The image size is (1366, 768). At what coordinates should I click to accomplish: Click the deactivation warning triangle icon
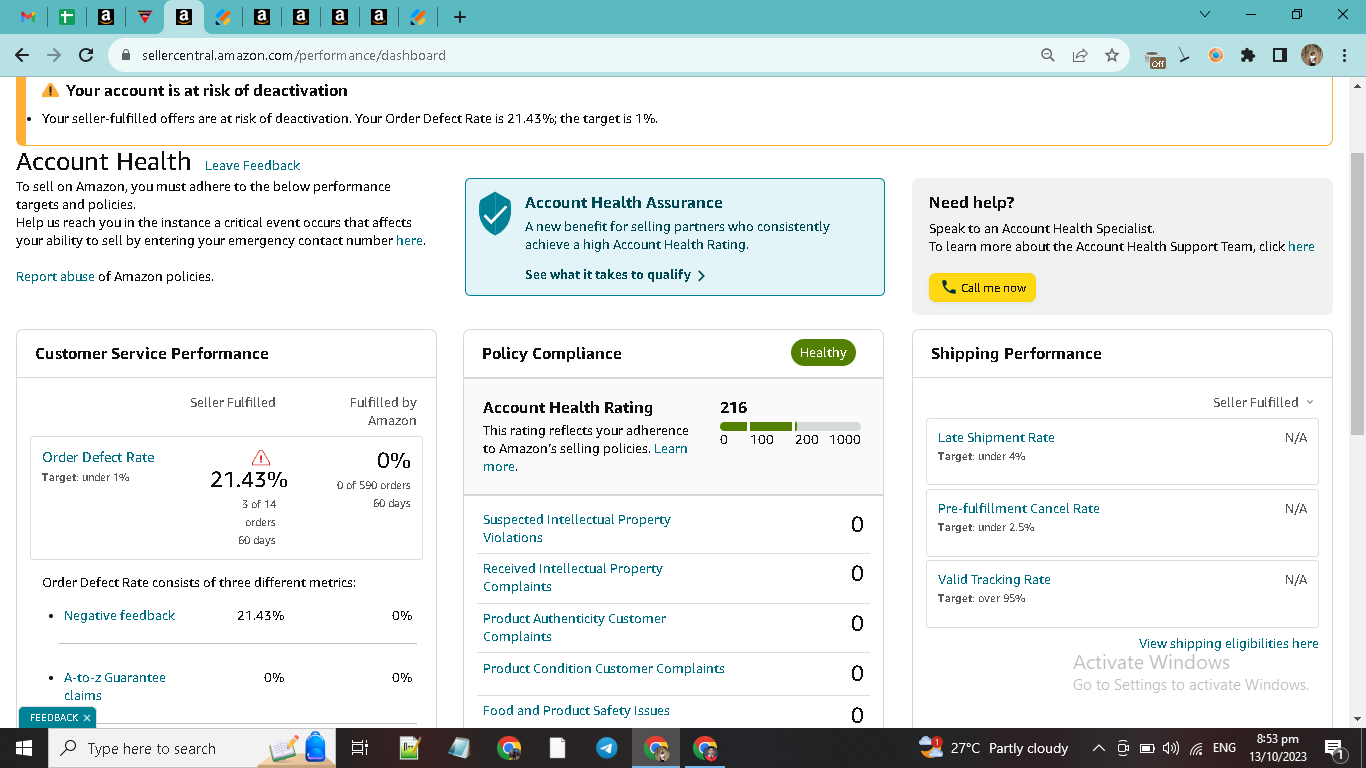tap(50, 91)
